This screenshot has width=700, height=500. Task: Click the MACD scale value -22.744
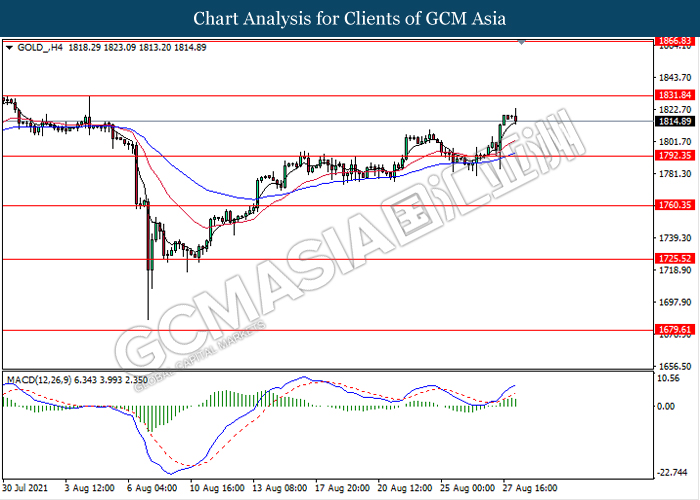click(x=672, y=473)
